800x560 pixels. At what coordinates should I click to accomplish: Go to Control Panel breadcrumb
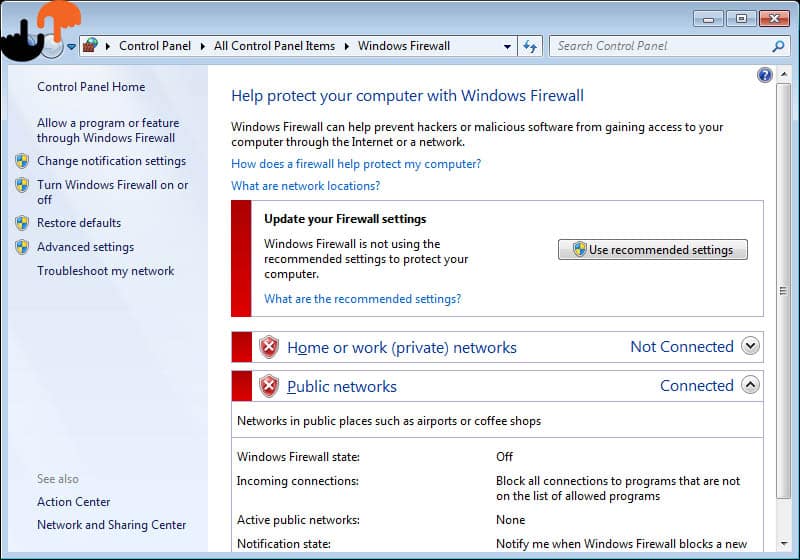coord(155,46)
